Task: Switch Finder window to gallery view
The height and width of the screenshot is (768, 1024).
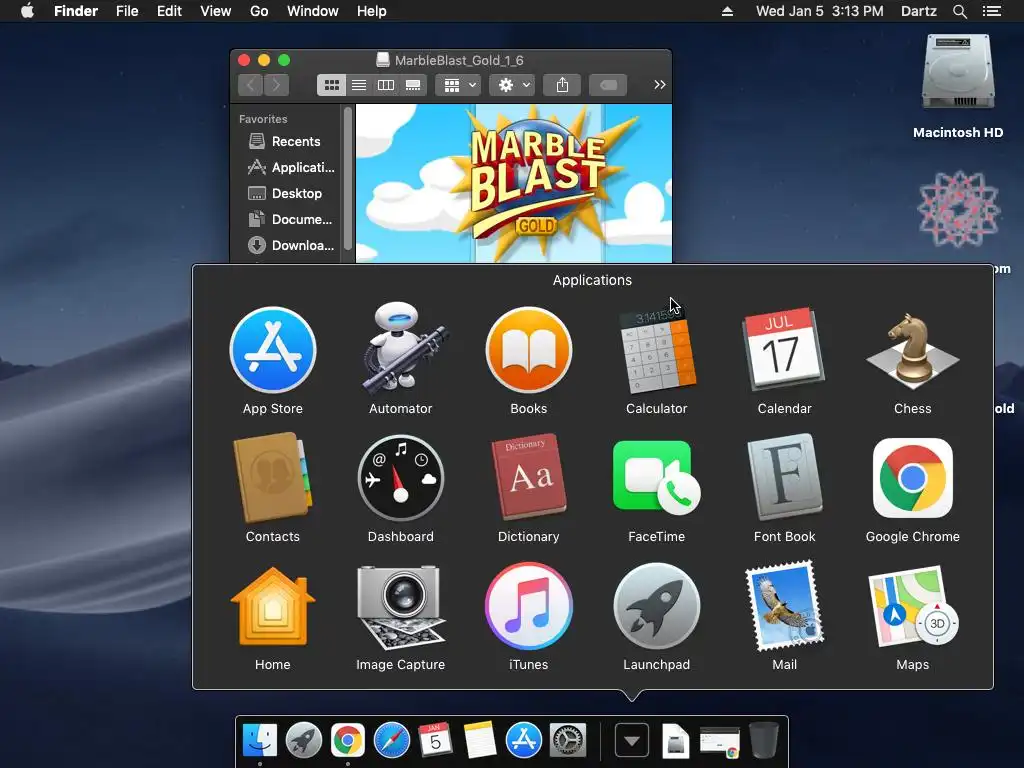Action: pyautogui.click(x=413, y=85)
